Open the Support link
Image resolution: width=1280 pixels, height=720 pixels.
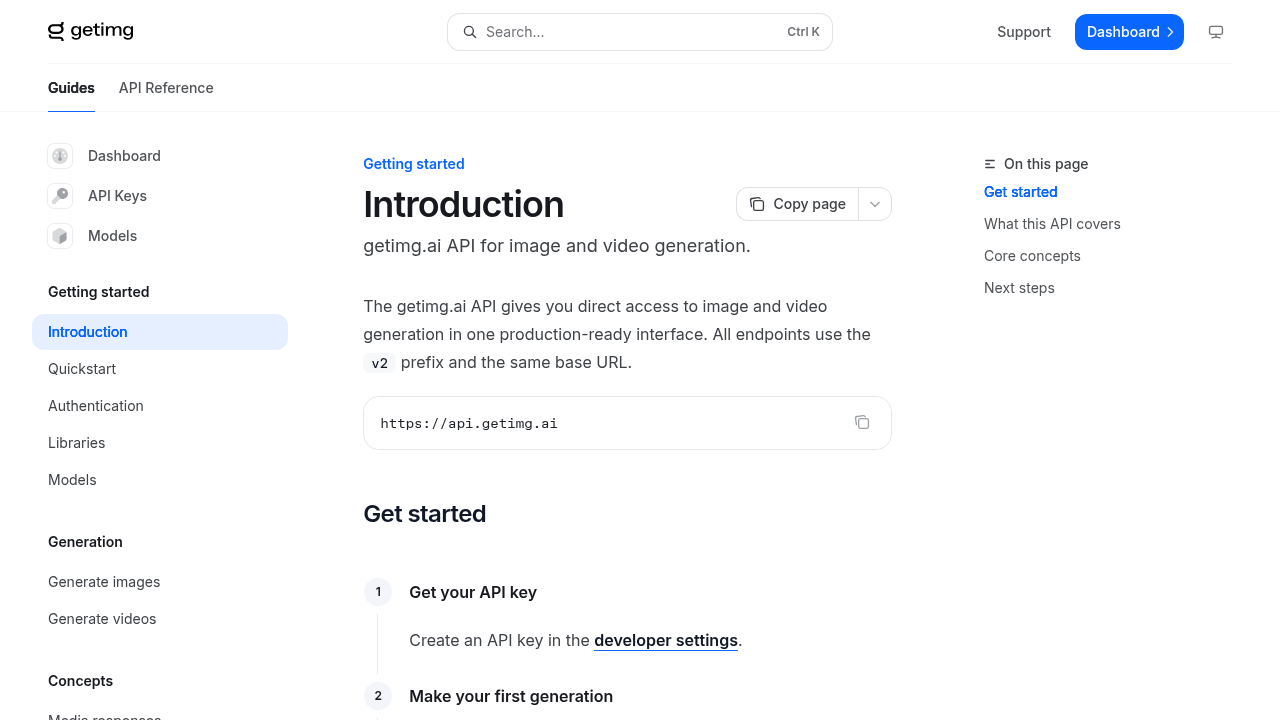[1024, 32]
